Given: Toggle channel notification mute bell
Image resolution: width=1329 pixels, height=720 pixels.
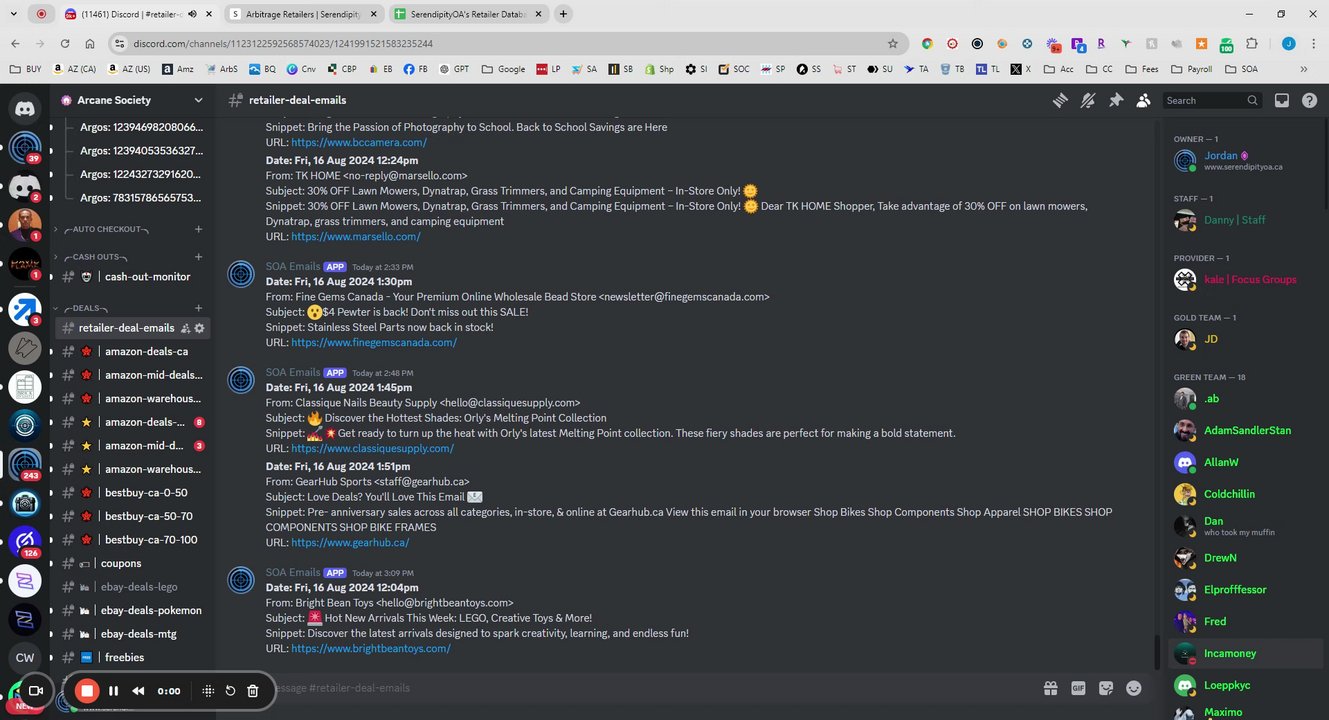Looking at the screenshot, I should tap(1088, 100).
